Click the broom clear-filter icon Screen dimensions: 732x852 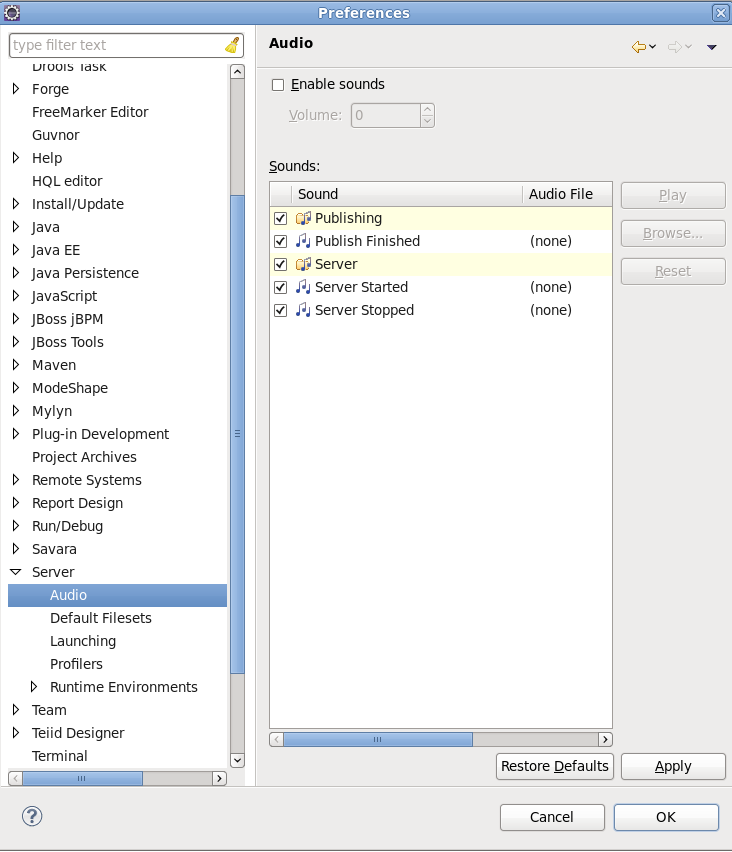tap(232, 45)
